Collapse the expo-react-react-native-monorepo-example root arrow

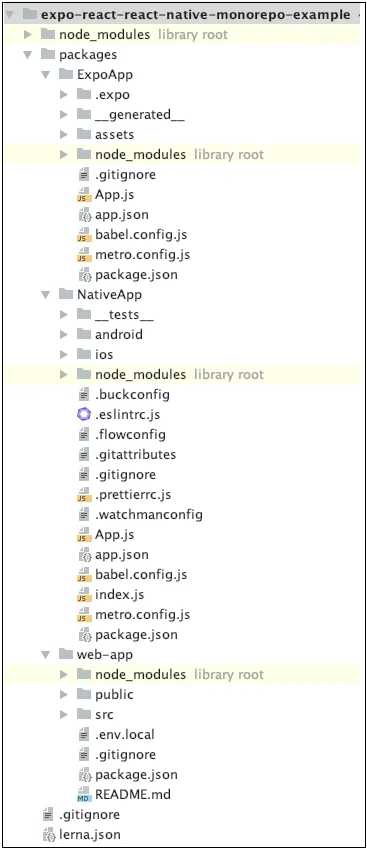coord(11,15)
